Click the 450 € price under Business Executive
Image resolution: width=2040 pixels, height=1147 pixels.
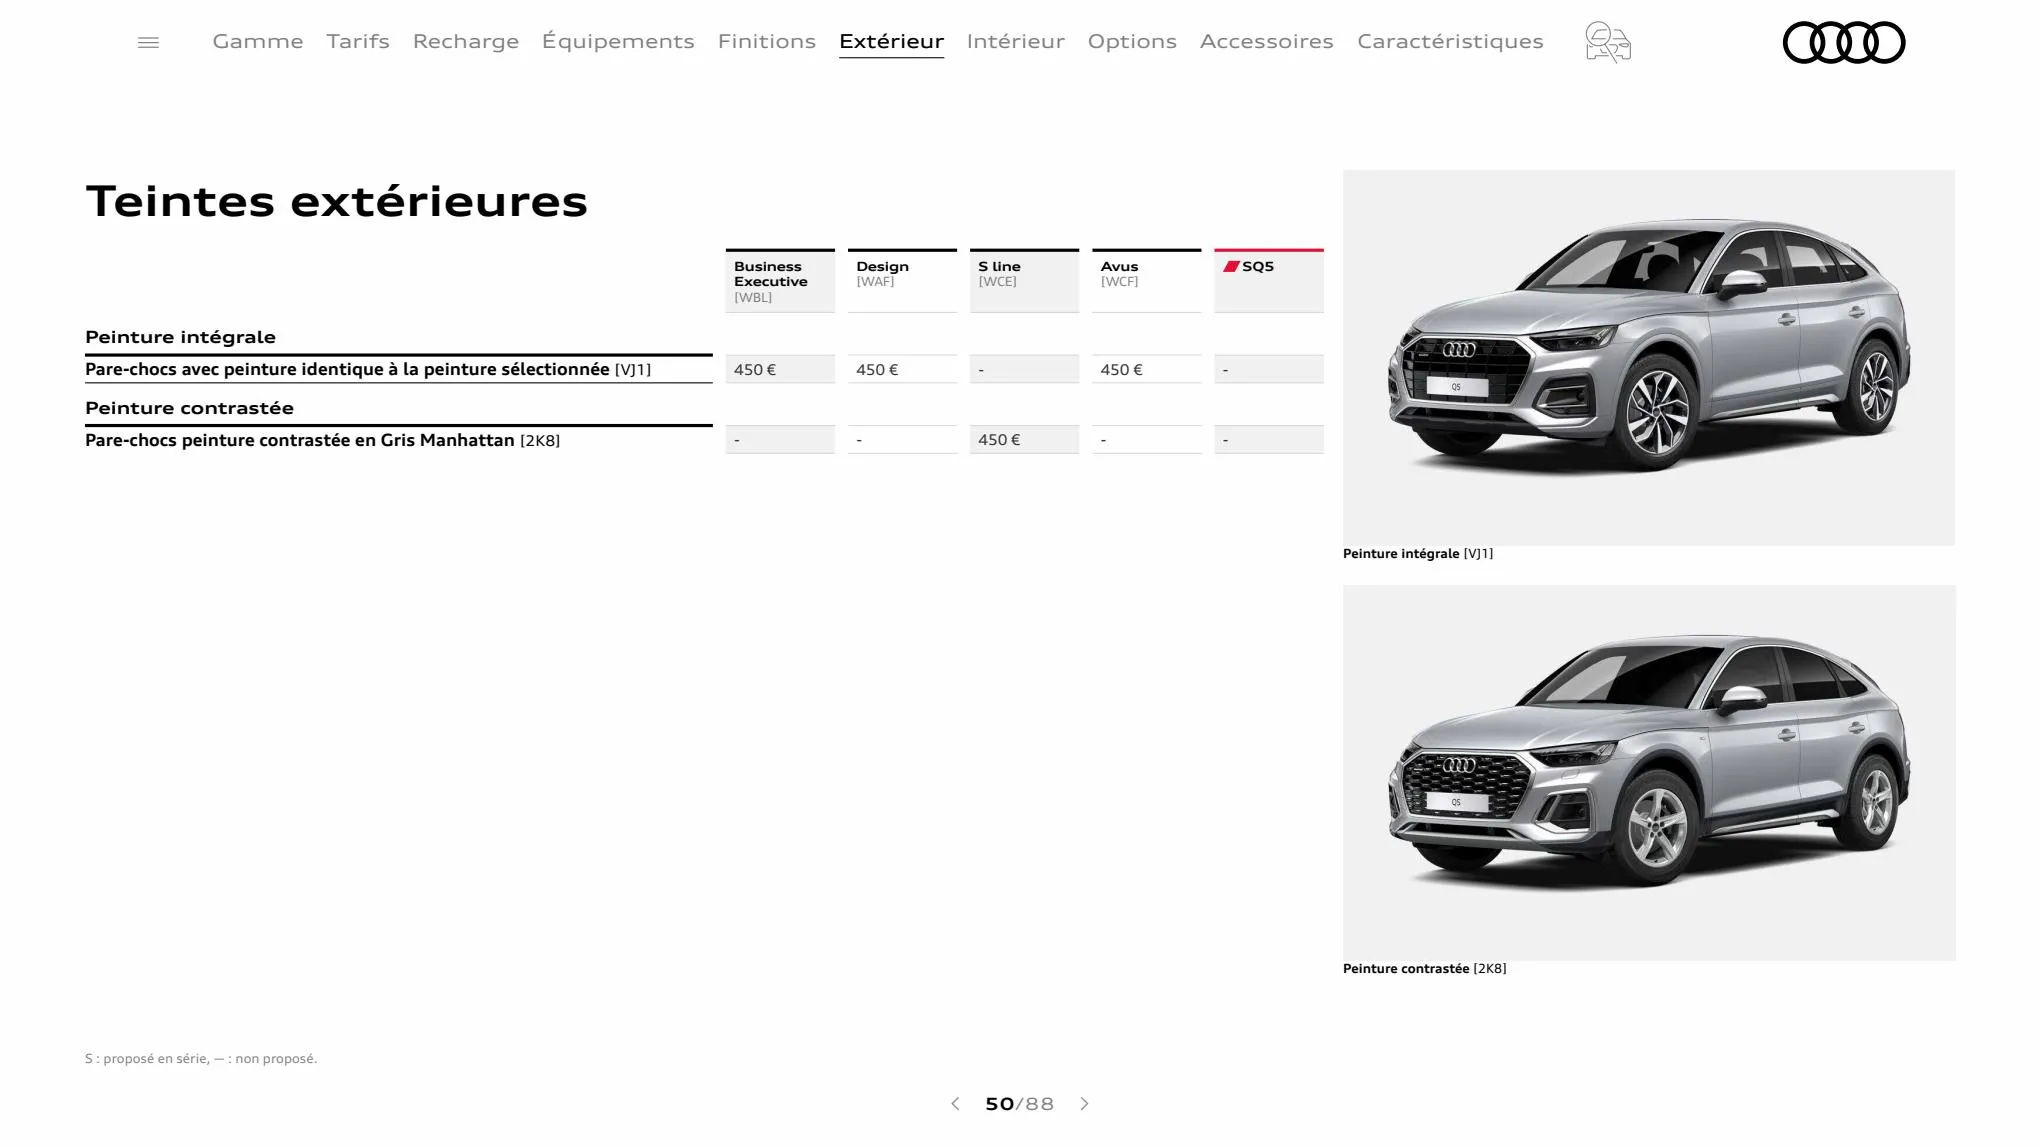coord(780,369)
